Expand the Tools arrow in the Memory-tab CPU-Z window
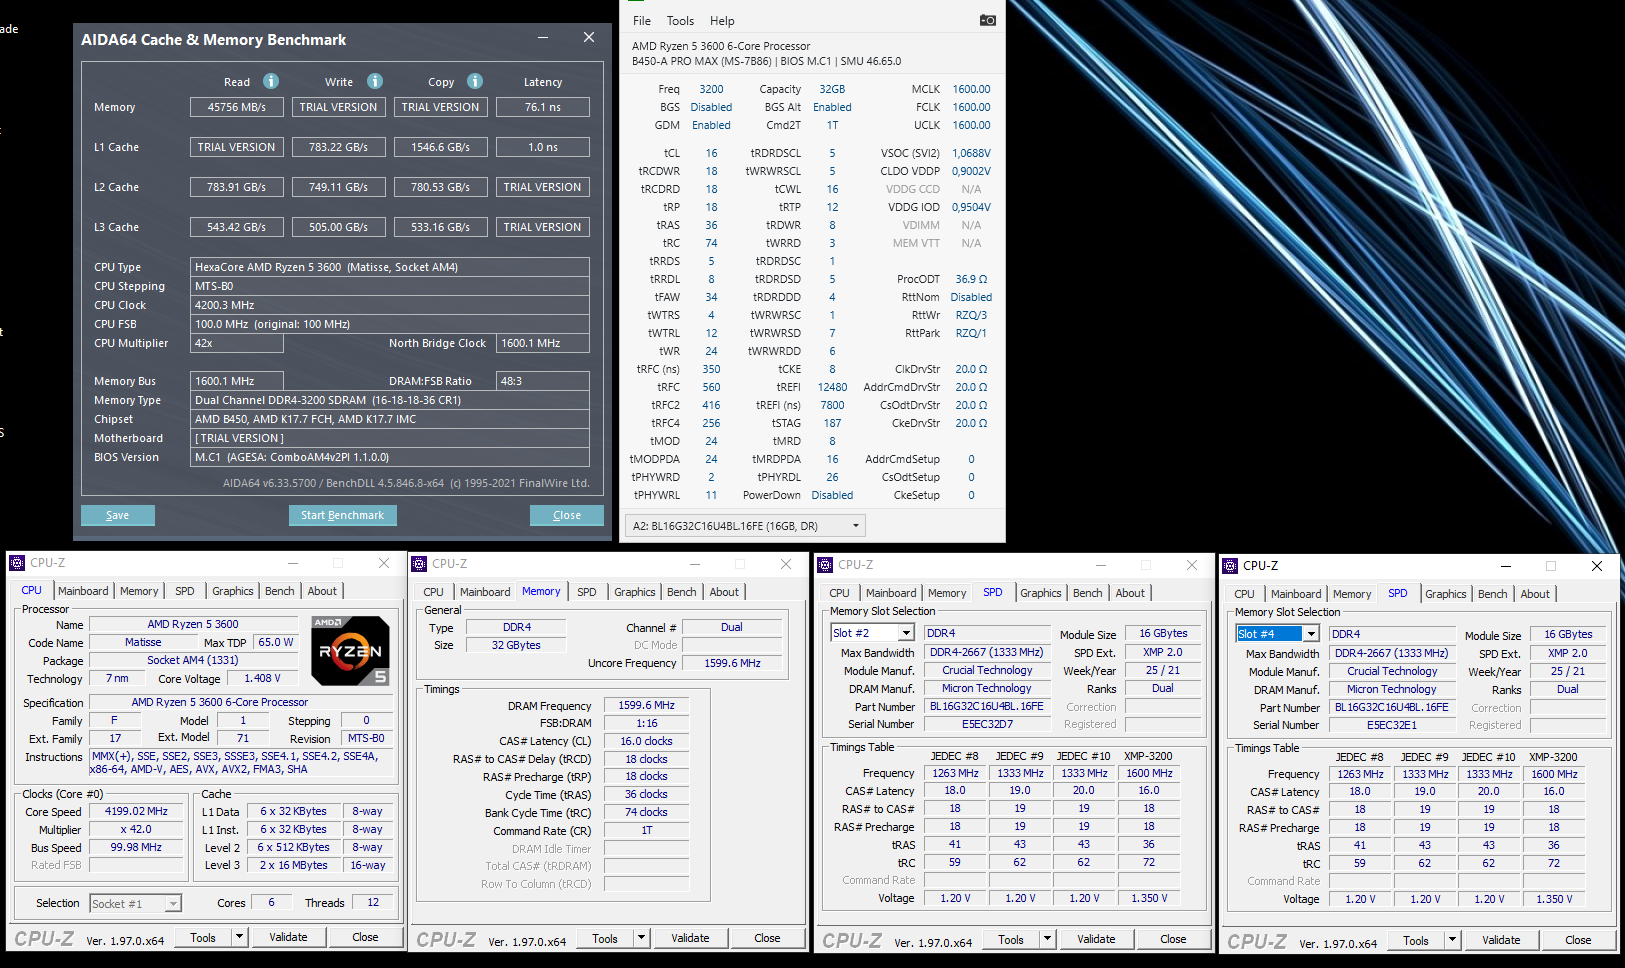The image size is (1625, 968). 641,938
